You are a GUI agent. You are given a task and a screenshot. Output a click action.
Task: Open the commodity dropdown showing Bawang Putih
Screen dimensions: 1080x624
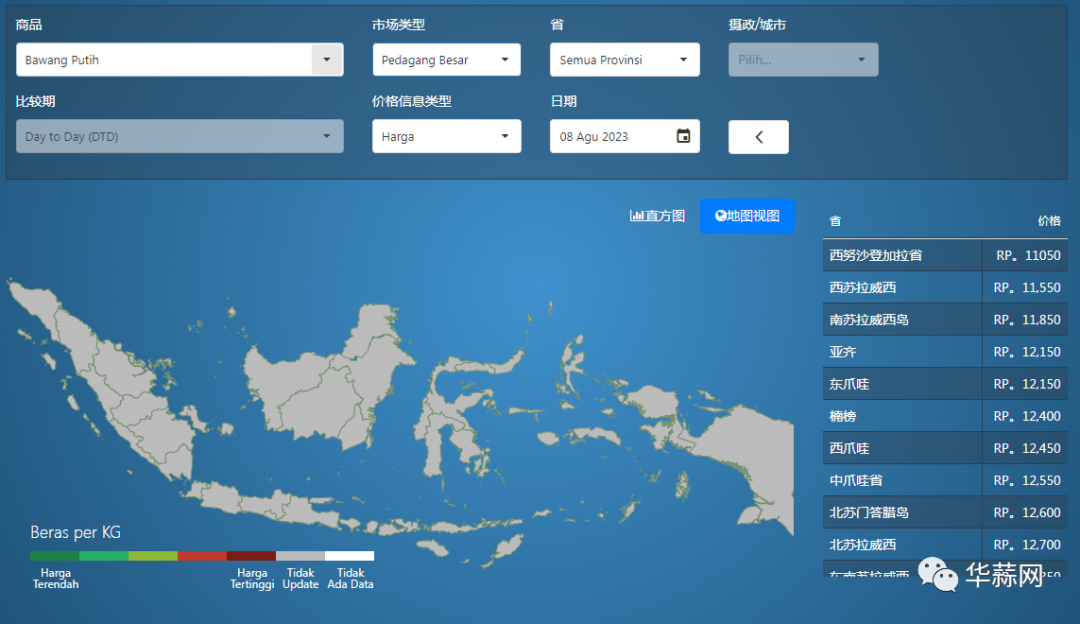[x=179, y=60]
